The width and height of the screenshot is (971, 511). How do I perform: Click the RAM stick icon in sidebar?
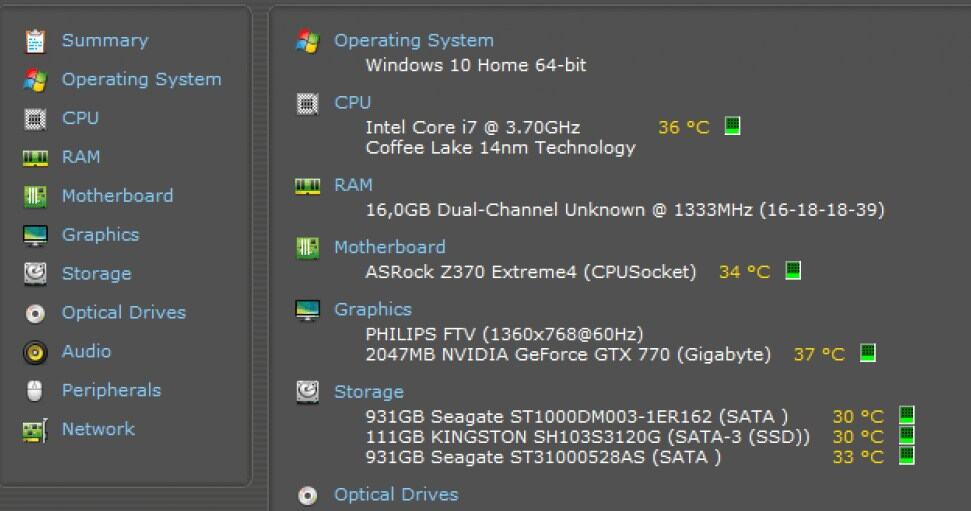(x=35, y=158)
